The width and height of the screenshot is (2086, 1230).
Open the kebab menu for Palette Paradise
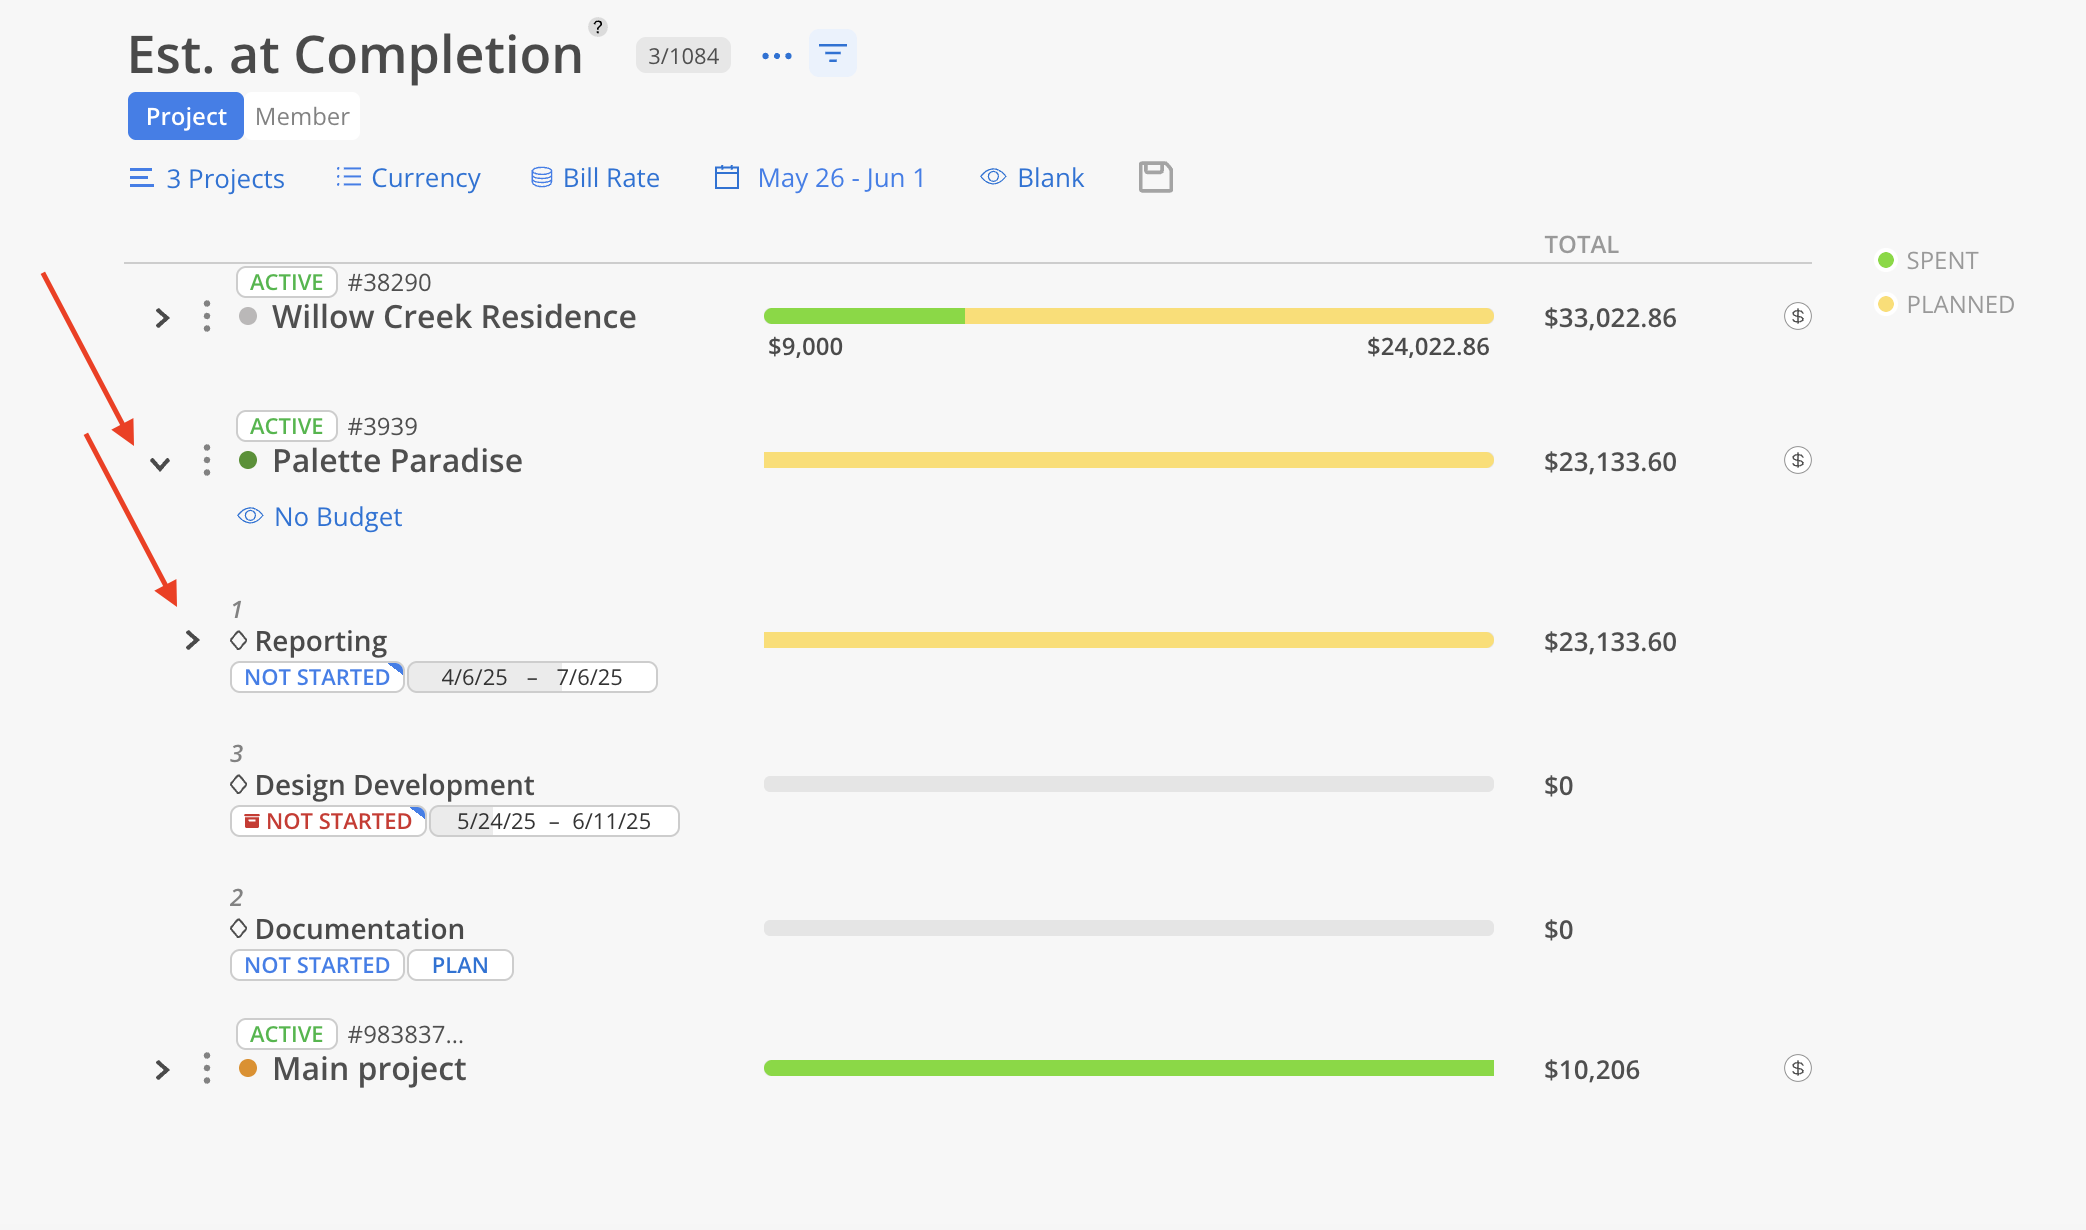point(207,461)
